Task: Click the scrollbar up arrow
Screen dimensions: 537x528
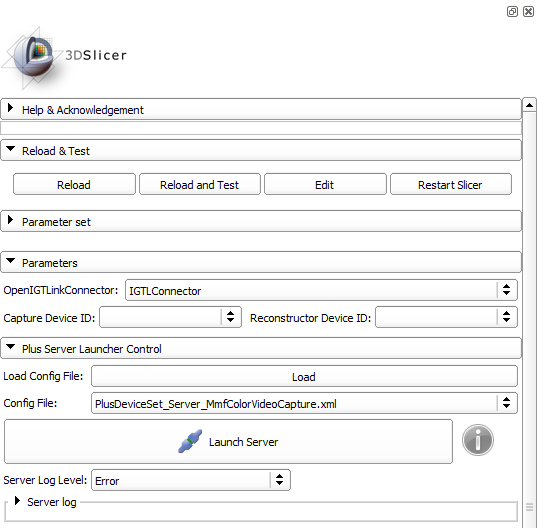Action: click(x=529, y=105)
